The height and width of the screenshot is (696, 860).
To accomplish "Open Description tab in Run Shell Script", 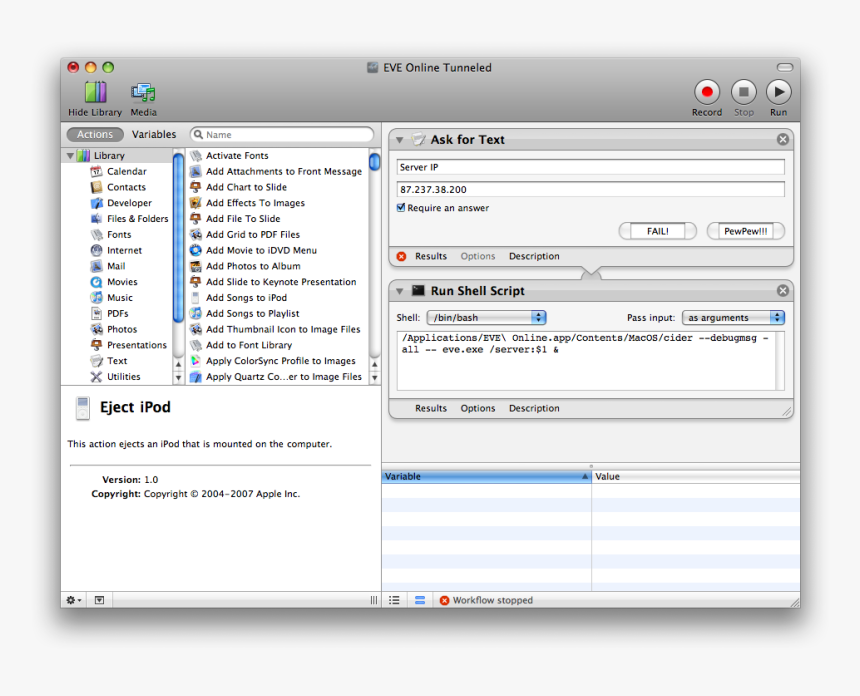I will coord(534,408).
